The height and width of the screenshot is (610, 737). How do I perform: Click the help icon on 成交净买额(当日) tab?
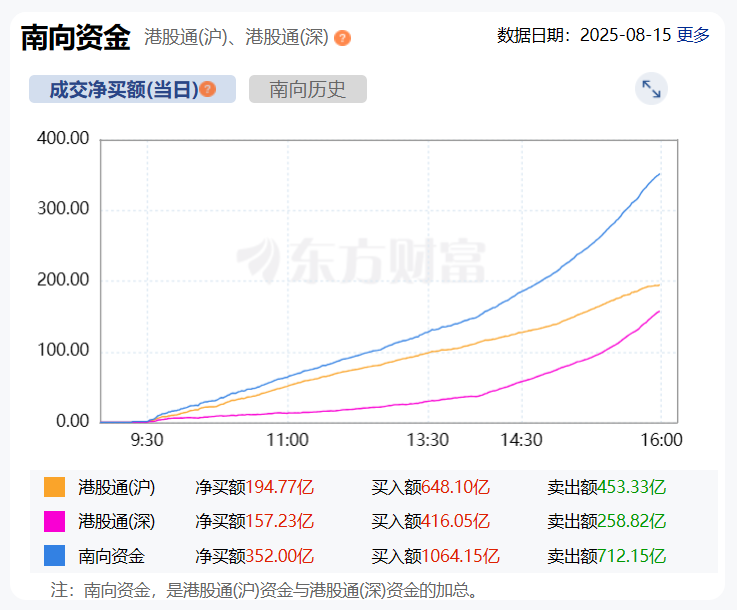[207, 89]
